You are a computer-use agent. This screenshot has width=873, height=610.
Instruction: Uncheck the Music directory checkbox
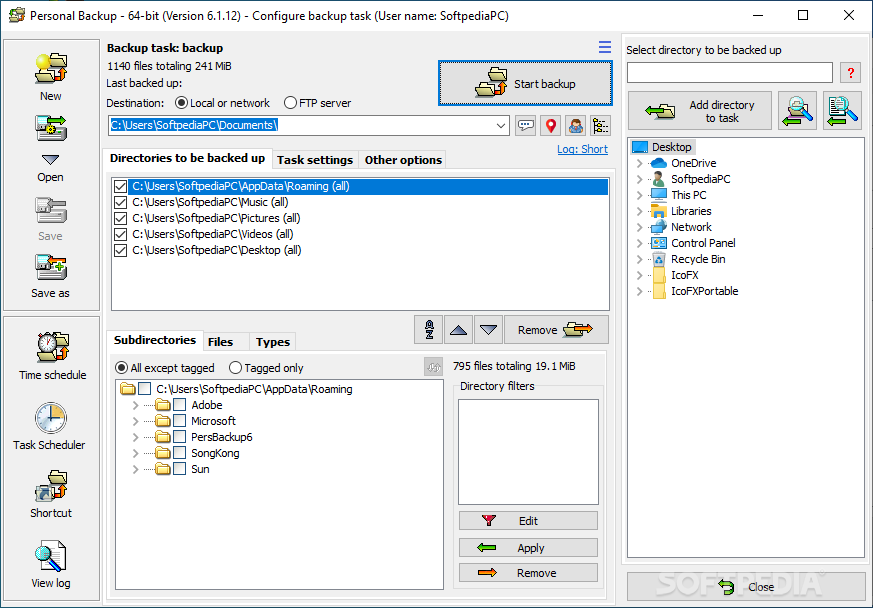pos(120,203)
